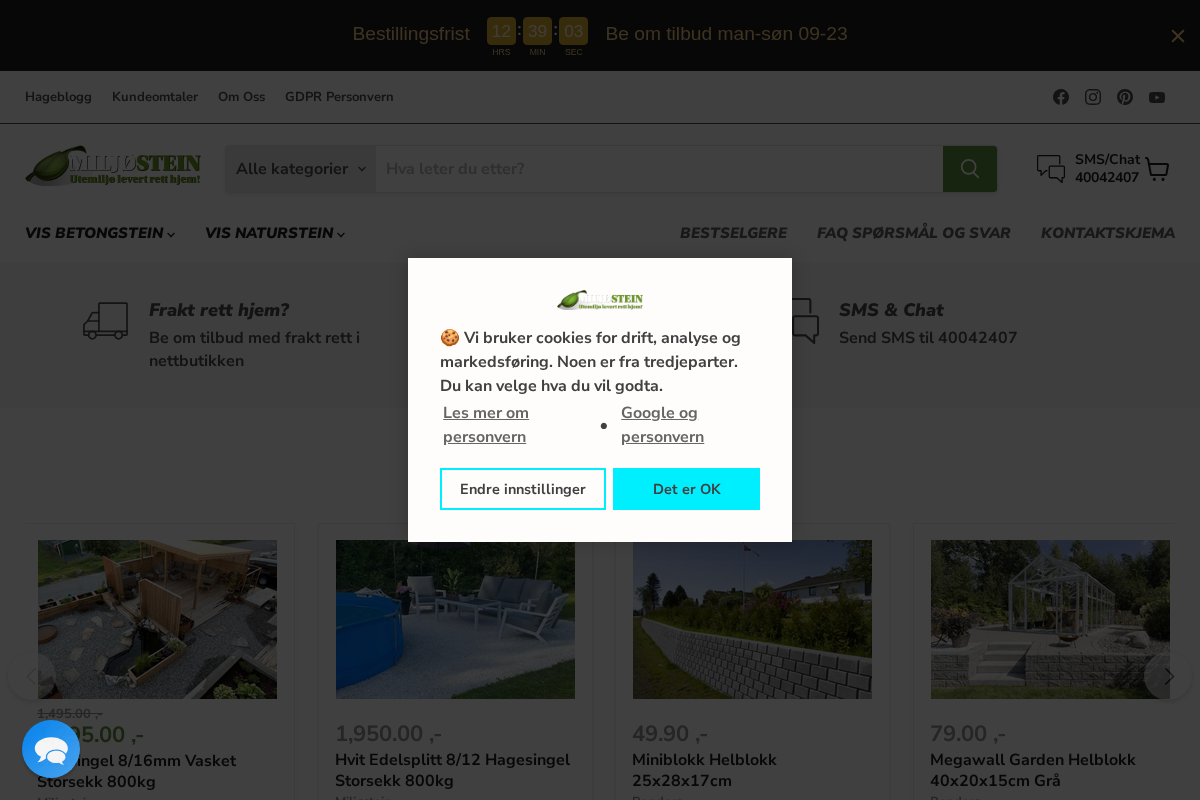
Task: Open the Instagram social icon
Action: click(x=1093, y=97)
